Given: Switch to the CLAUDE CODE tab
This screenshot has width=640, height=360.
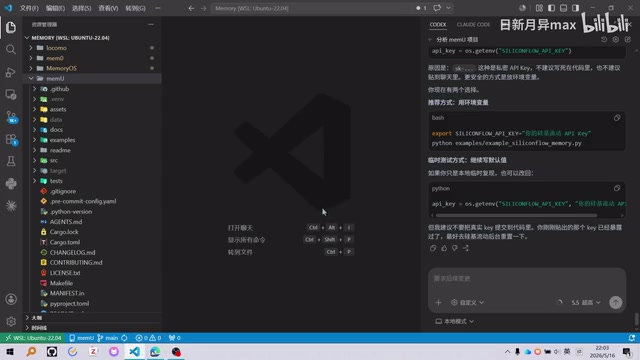Looking at the screenshot, I should 473,24.
